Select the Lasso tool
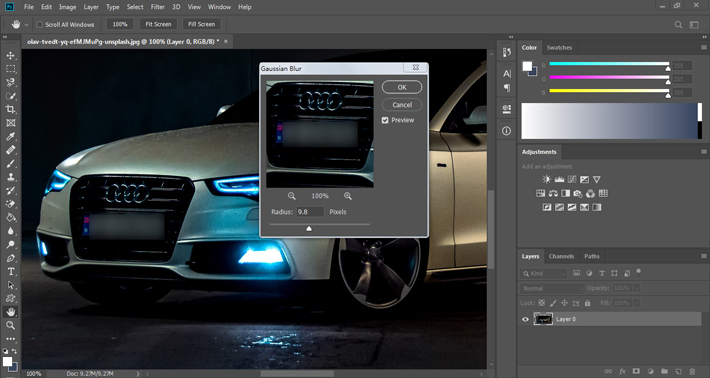 click(x=10, y=82)
